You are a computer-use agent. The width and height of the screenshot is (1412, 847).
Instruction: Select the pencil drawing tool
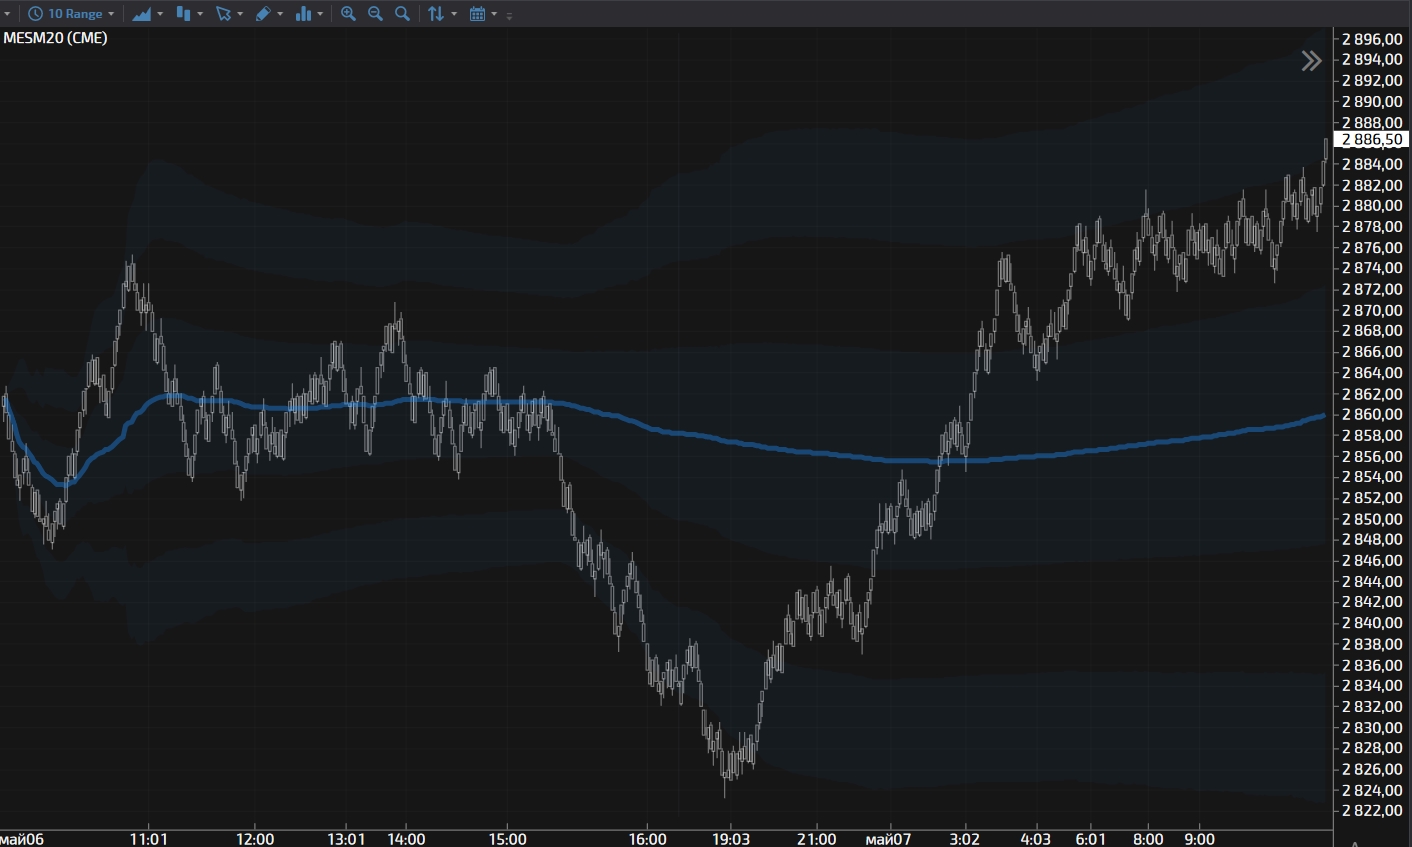click(x=263, y=14)
